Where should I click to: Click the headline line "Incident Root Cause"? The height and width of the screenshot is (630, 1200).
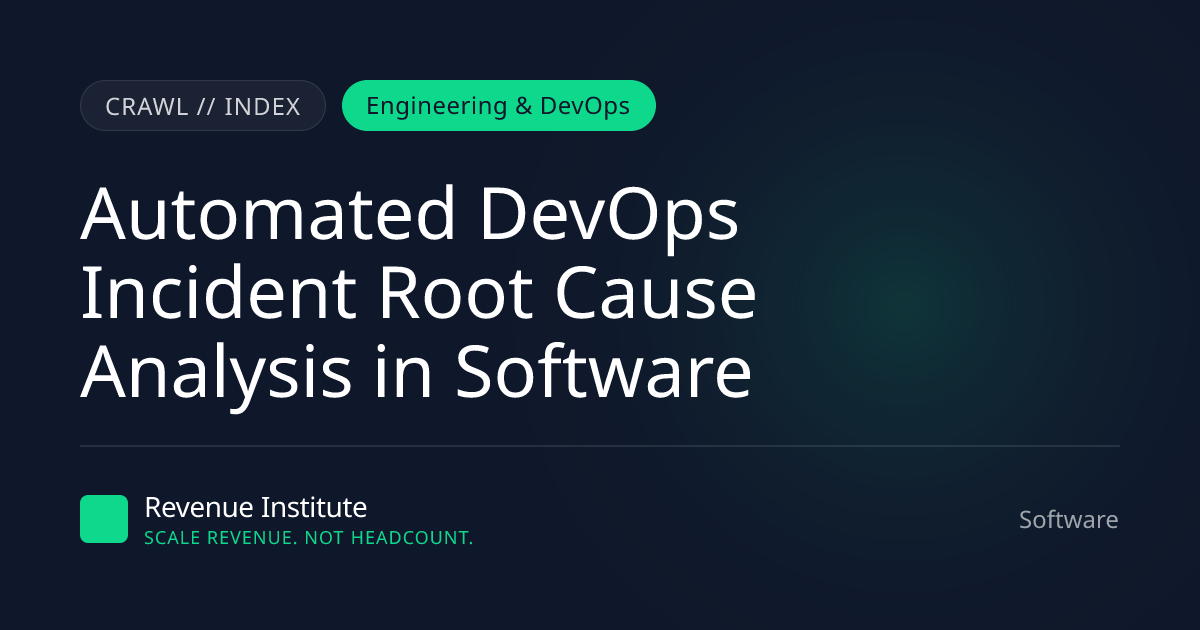pyautogui.click(x=418, y=293)
